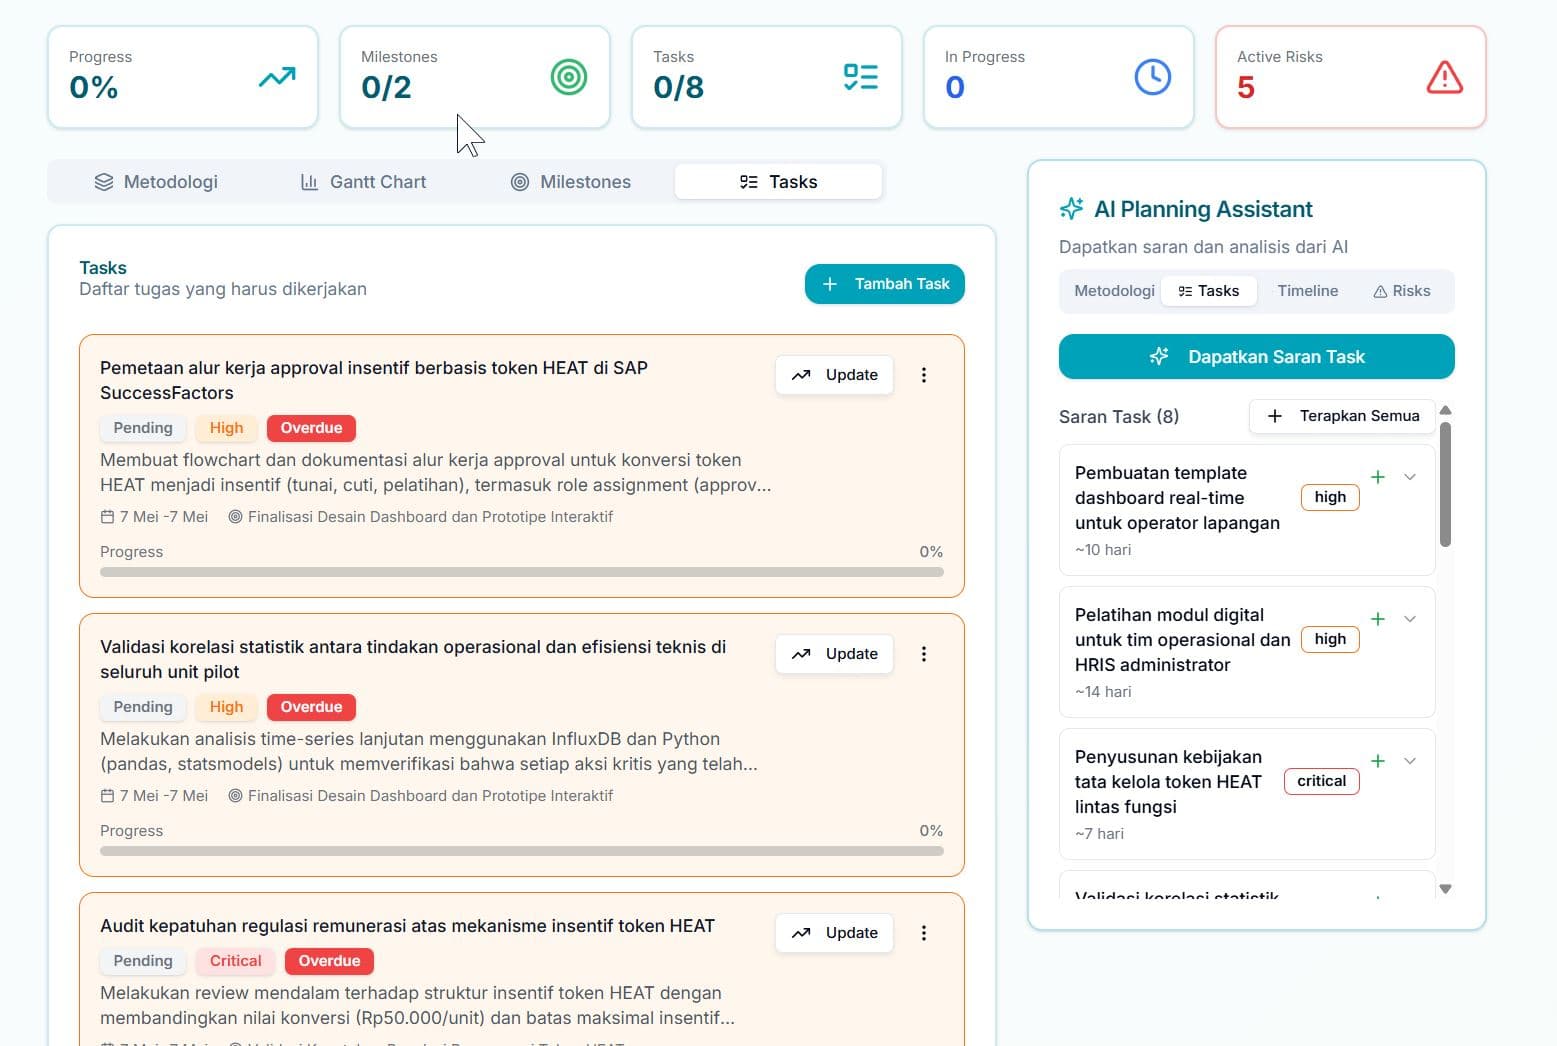Viewport: 1557px width, 1046px height.
Task: Select the Tasks main tab
Action: click(779, 182)
